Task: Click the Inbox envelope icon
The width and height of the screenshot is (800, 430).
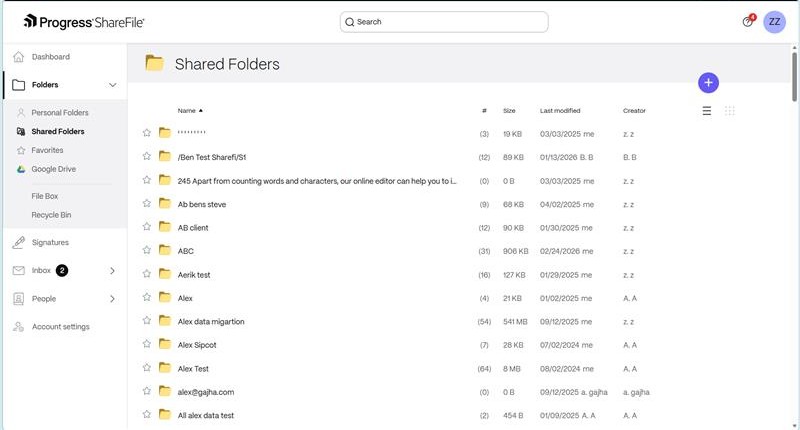Action: pyautogui.click(x=18, y=271)
